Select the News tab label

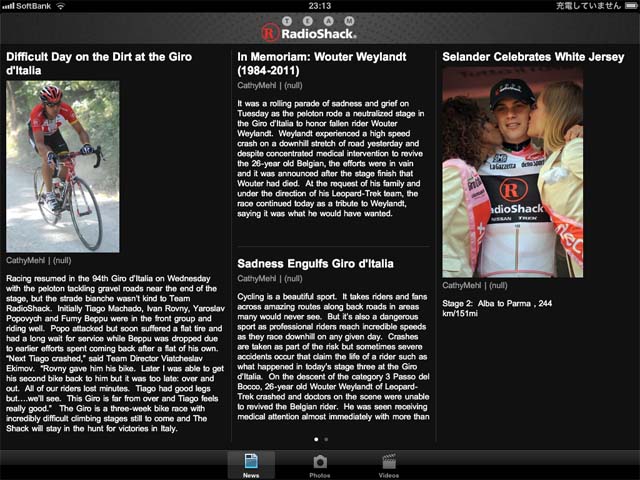[x=251, y=475]
